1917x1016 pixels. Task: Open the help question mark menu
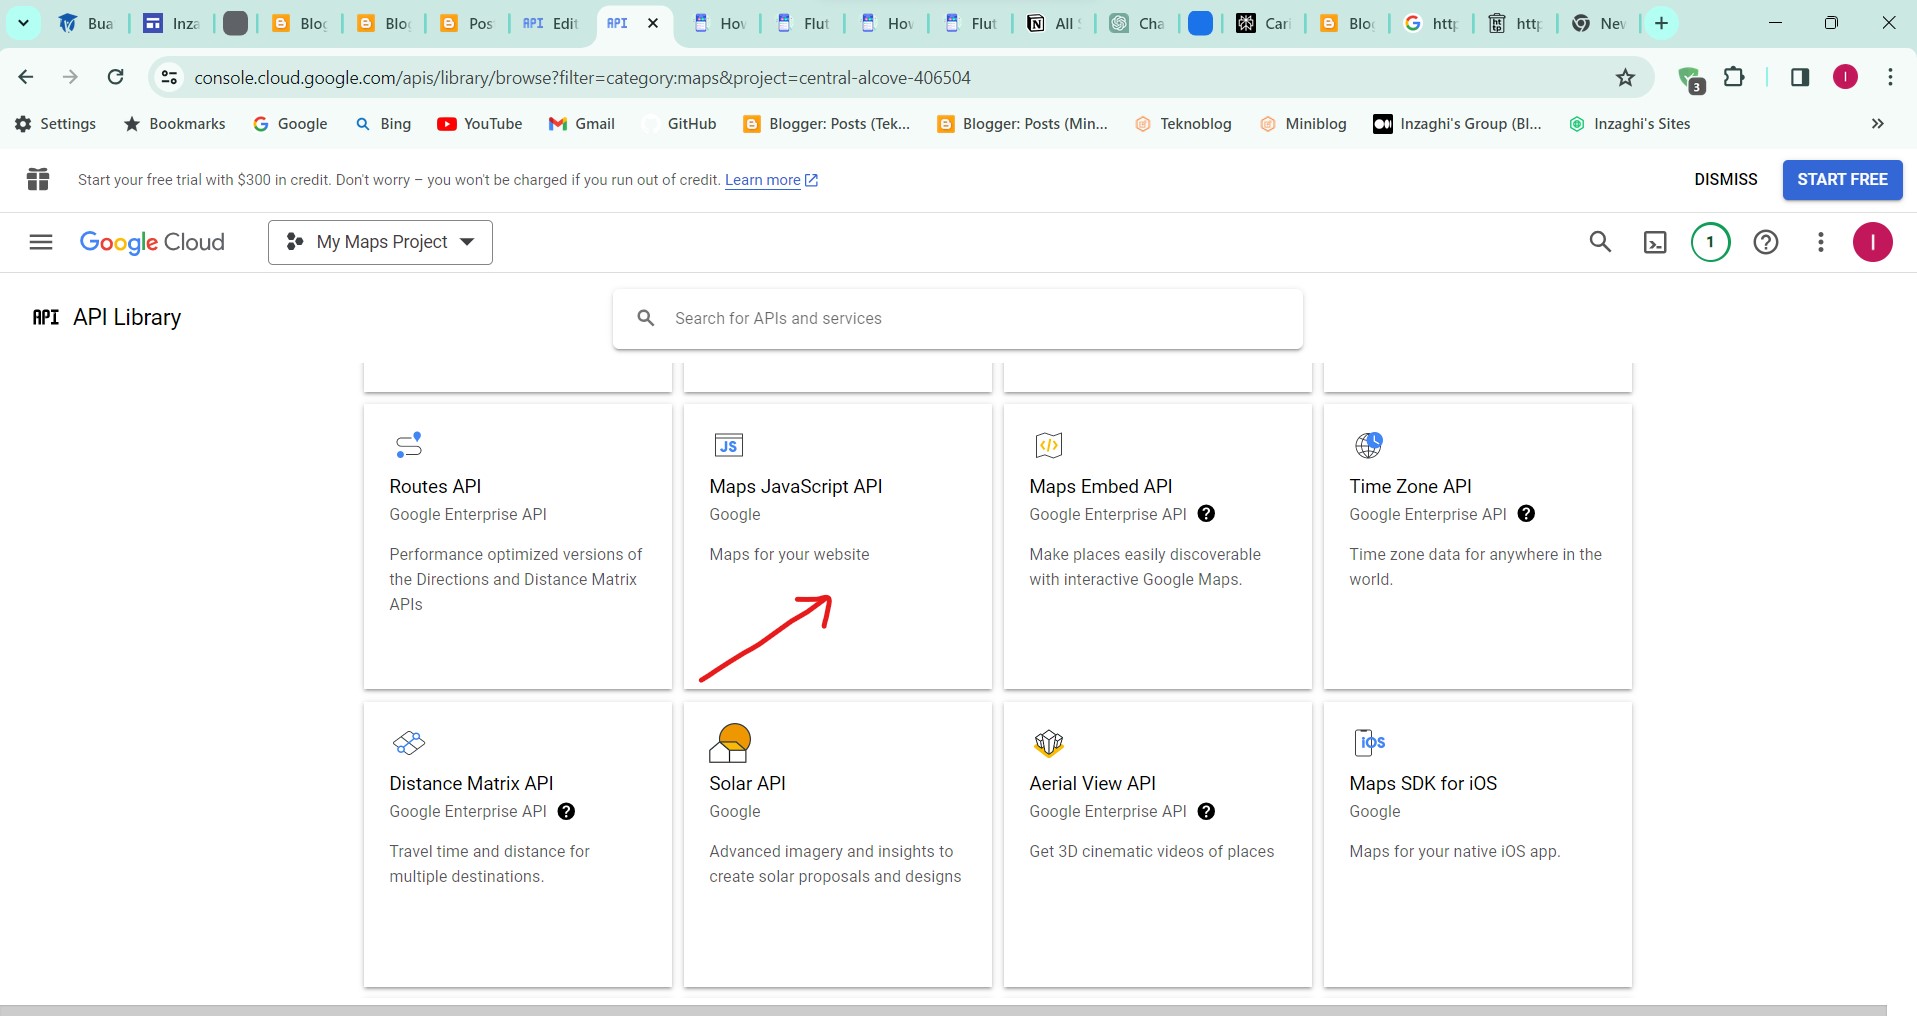[1766, 242]
